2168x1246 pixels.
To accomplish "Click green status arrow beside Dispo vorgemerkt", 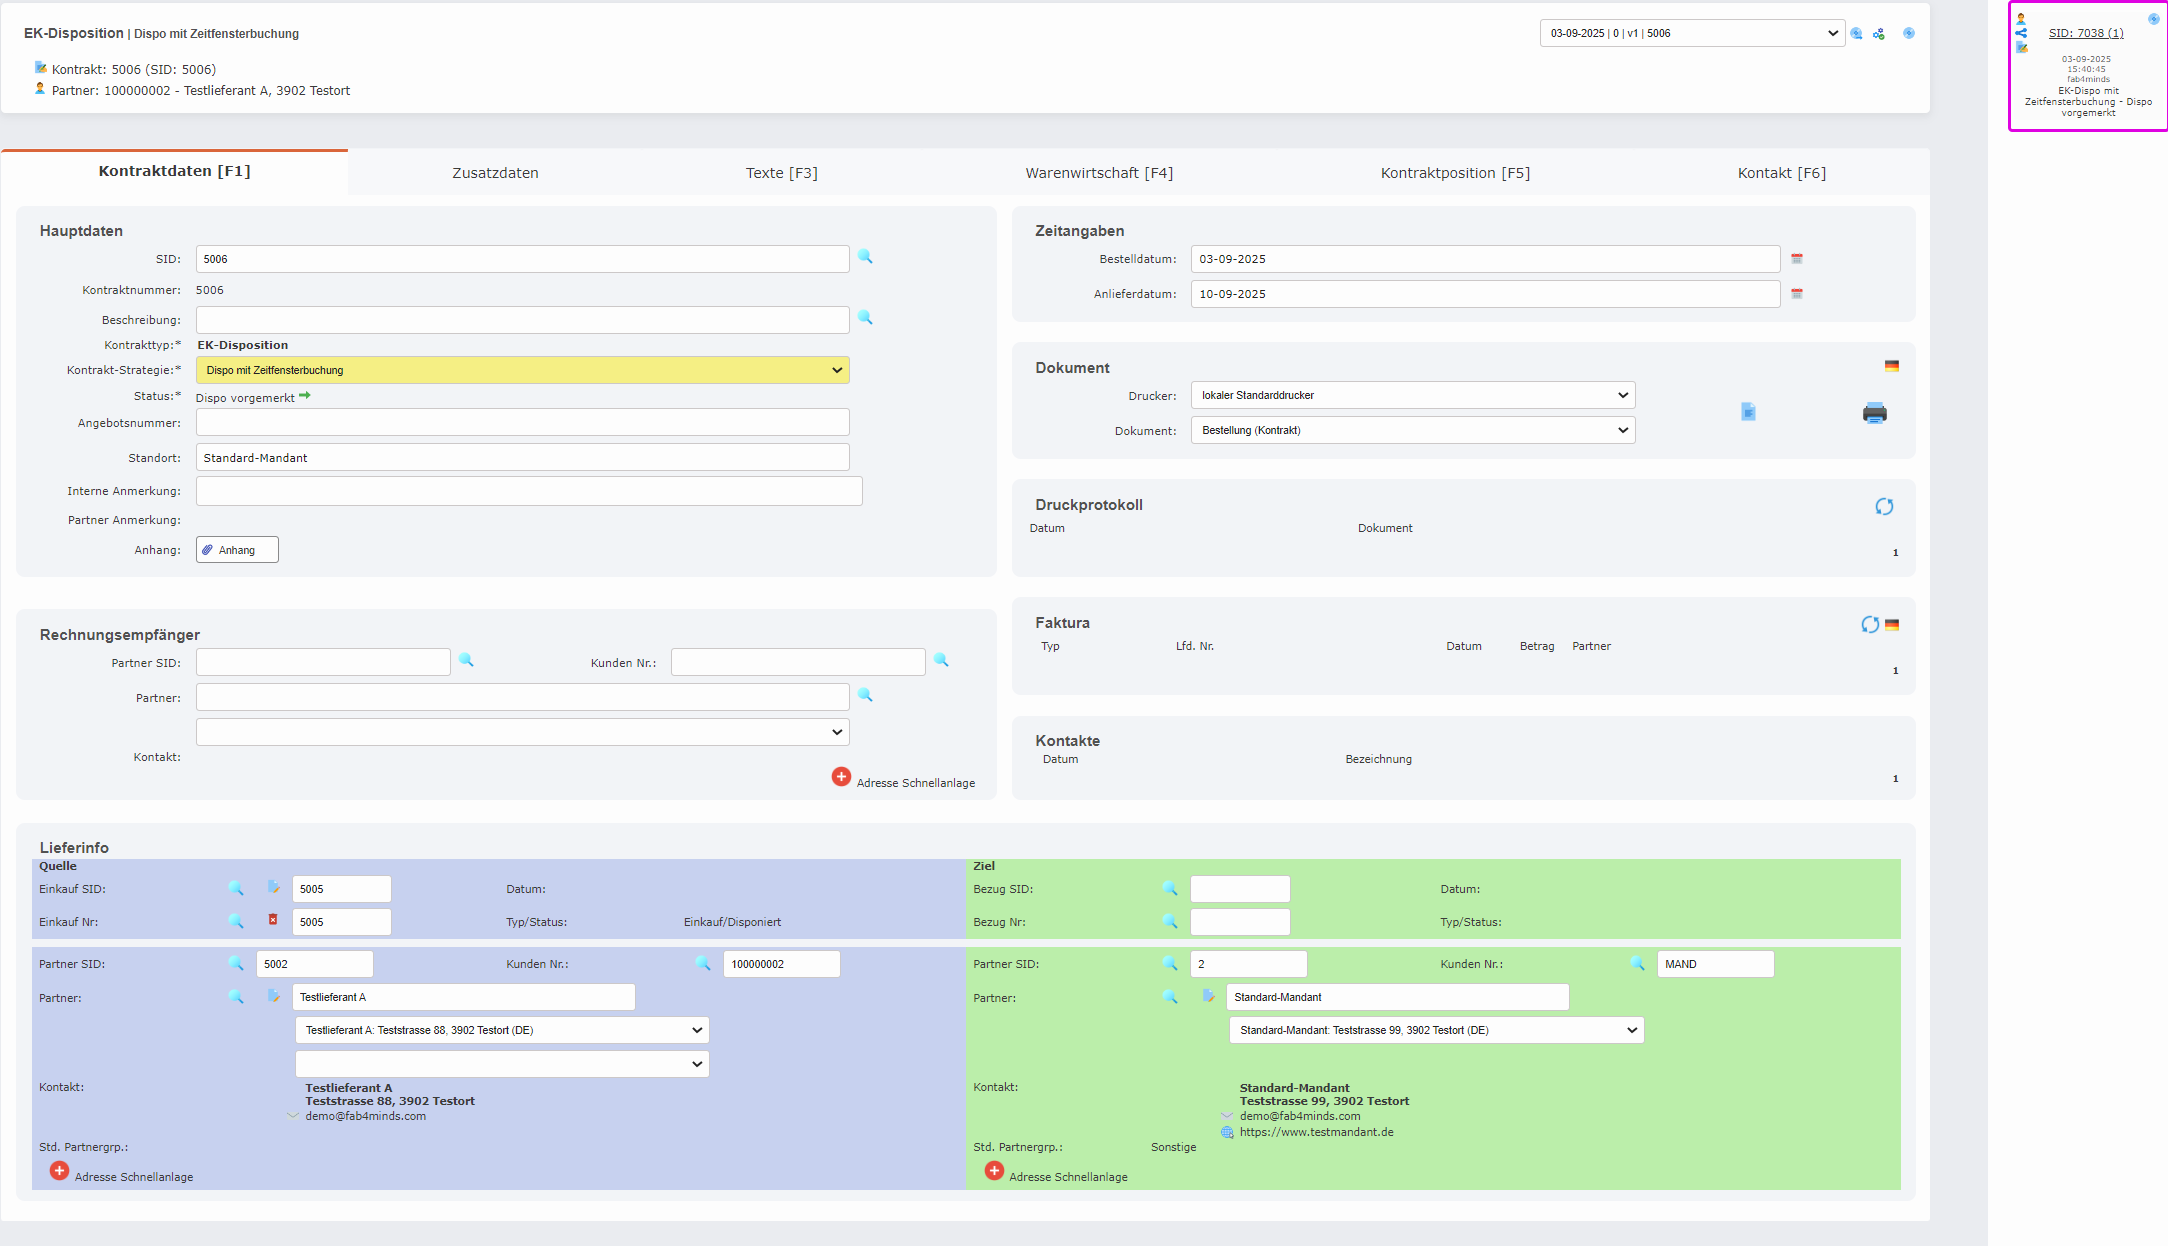I will 305,396.
